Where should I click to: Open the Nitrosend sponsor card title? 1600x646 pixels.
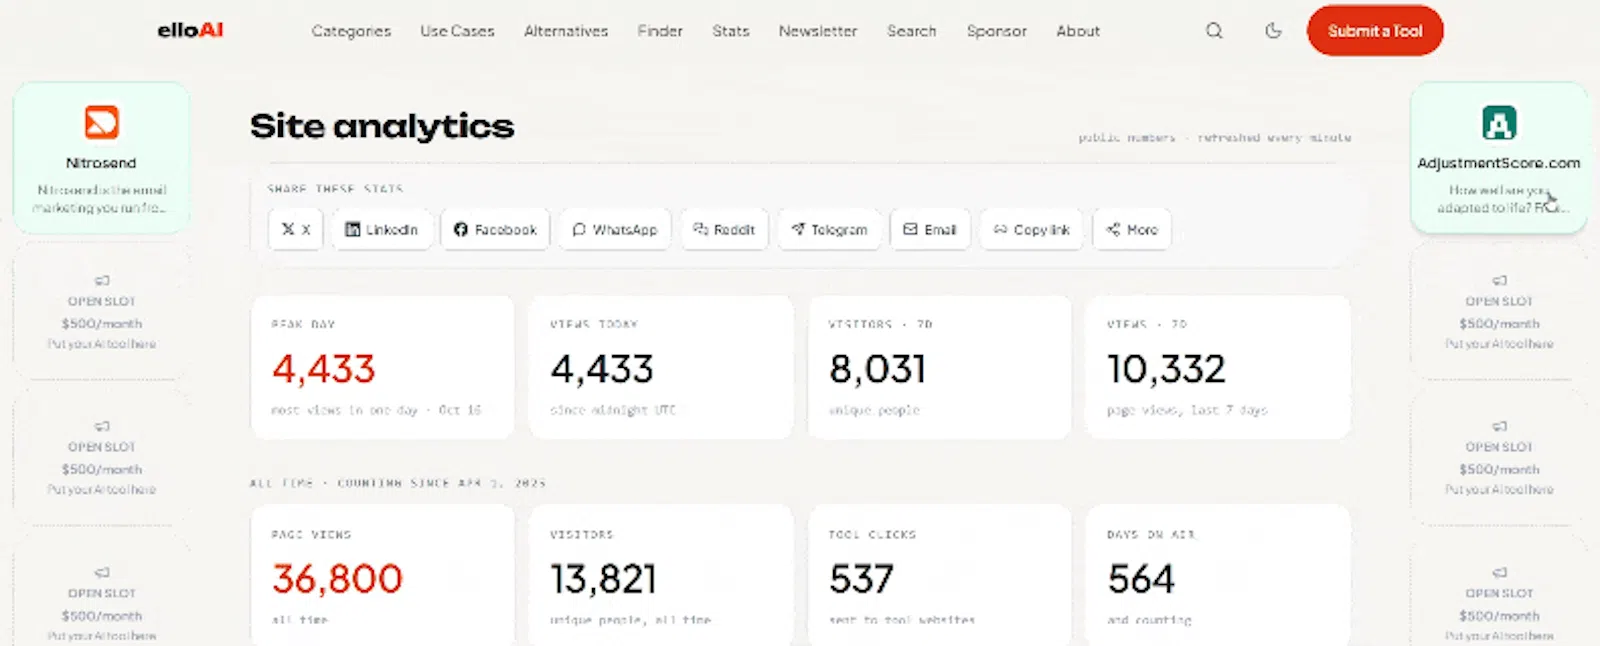click(x=101, y=163)
